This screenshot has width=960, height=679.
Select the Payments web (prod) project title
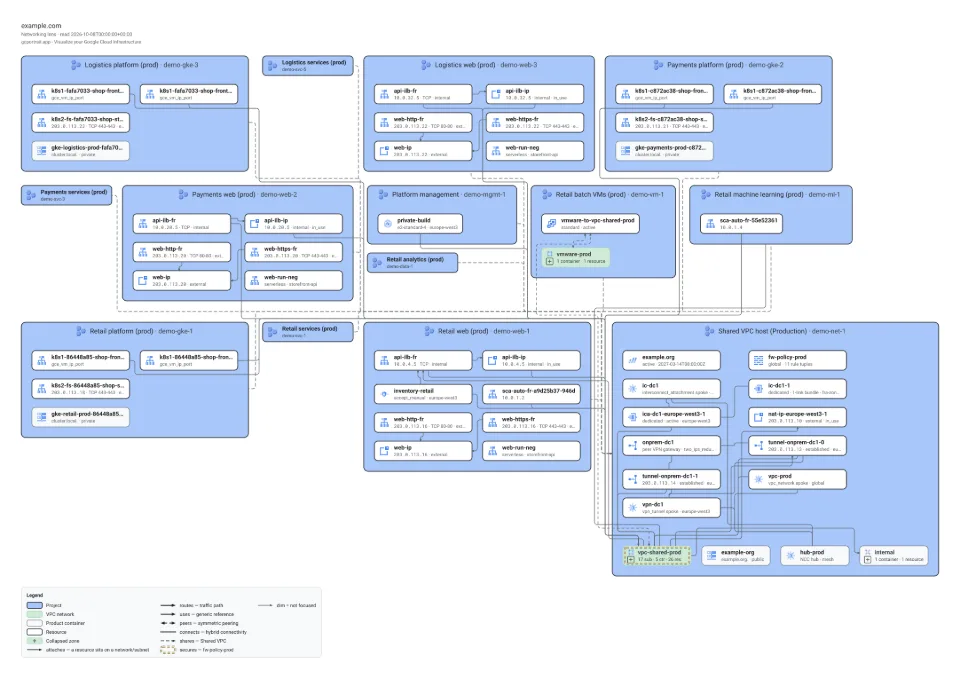coord(244,195)
